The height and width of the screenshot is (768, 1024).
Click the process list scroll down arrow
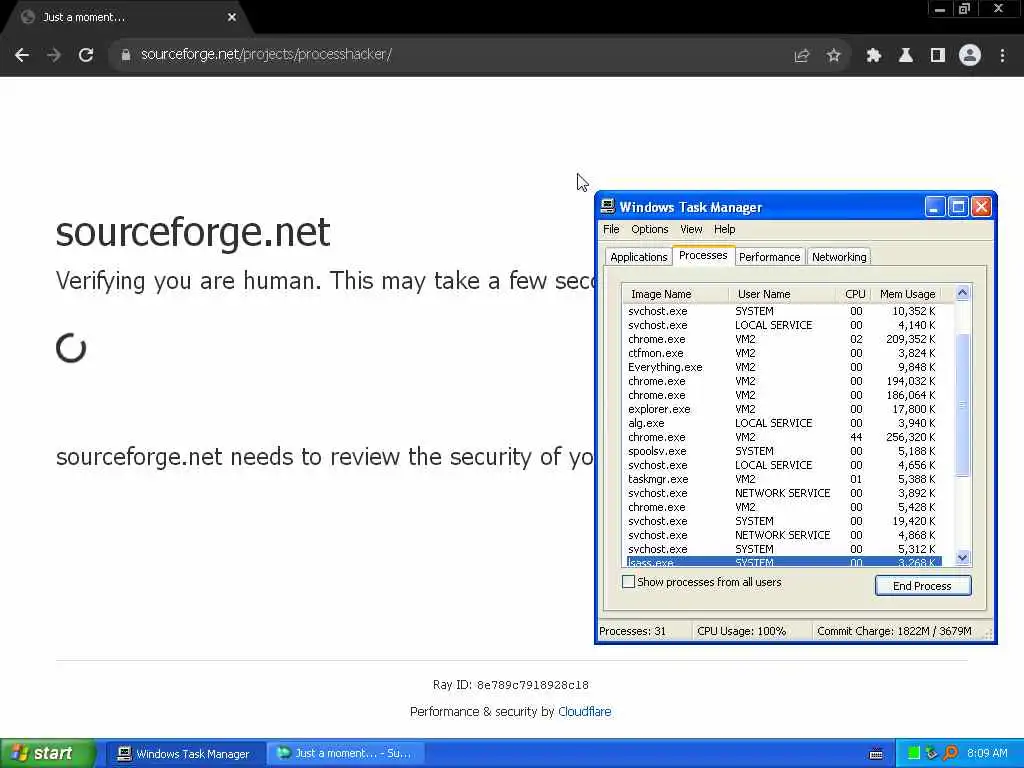962,558
